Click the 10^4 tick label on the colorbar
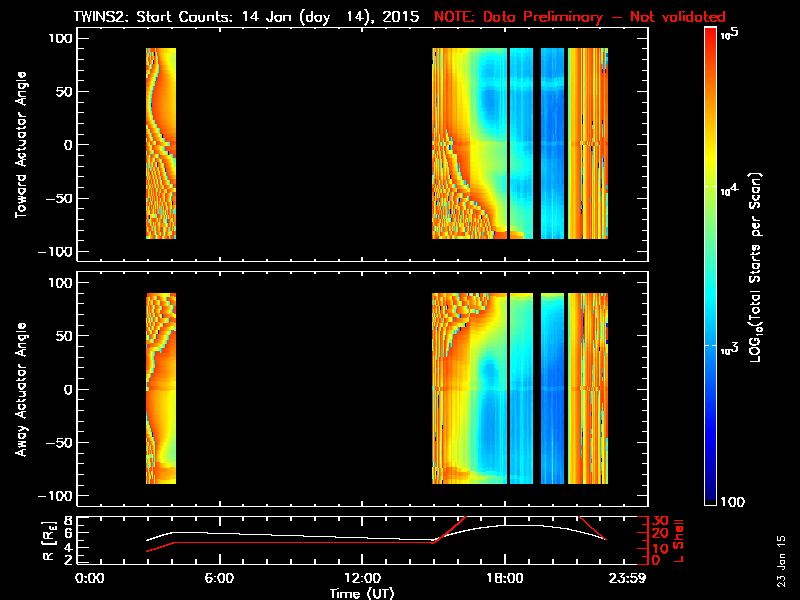This screenshot has width=800, height=600. pos(729,189)
